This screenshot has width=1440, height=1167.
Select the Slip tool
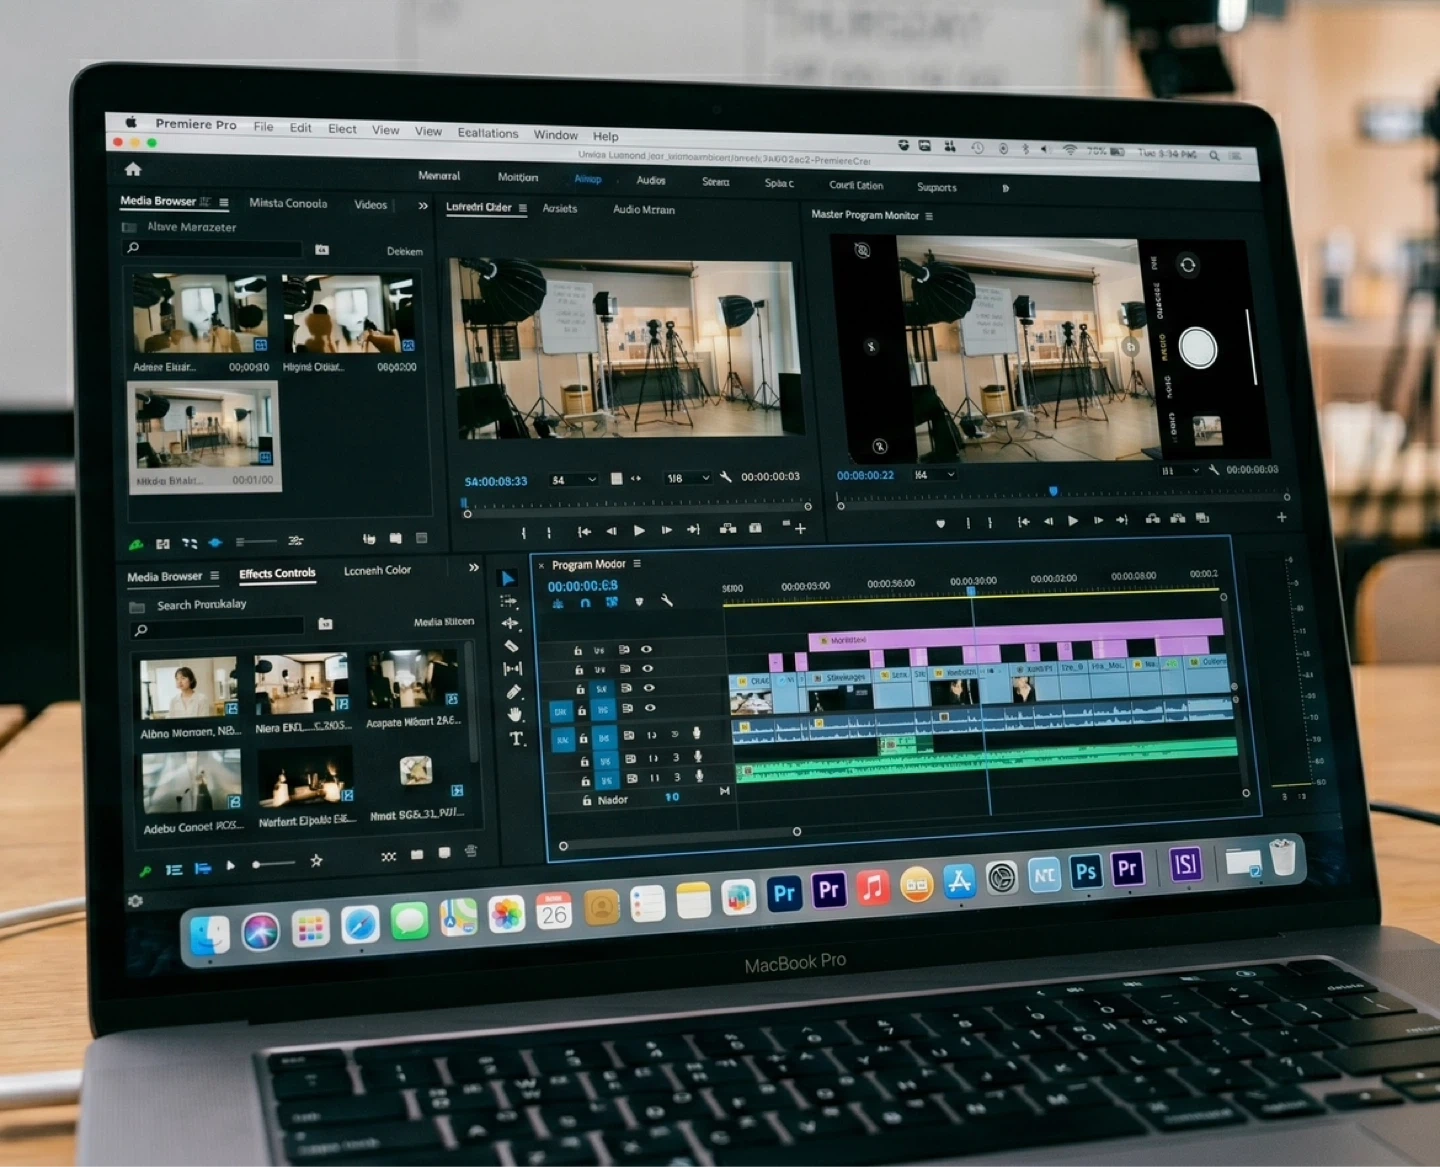pyautogui.click(x=513, y=668)
